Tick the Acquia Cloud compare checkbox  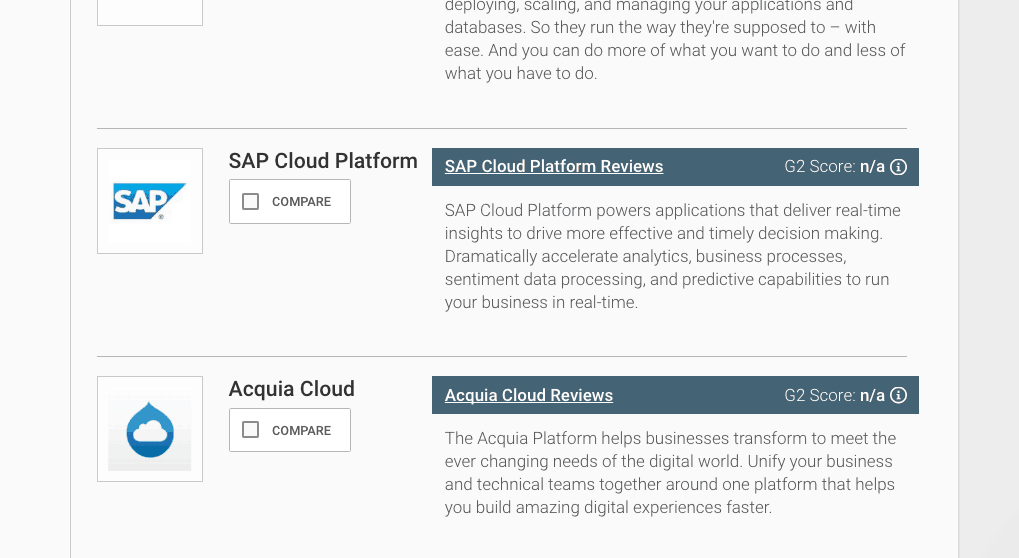[250, 430]
